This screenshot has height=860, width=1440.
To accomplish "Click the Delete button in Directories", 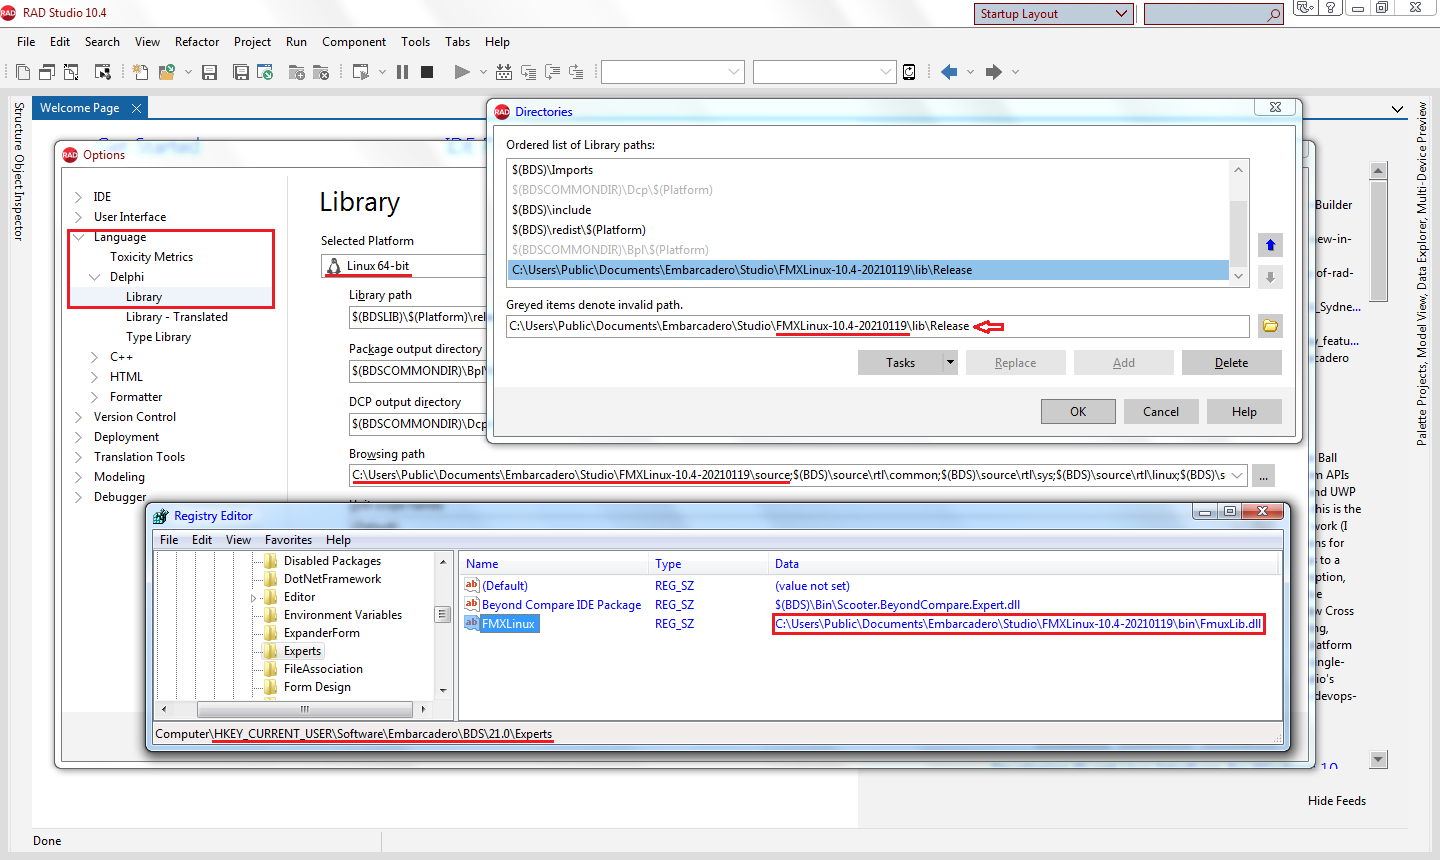I will 1232,363.
